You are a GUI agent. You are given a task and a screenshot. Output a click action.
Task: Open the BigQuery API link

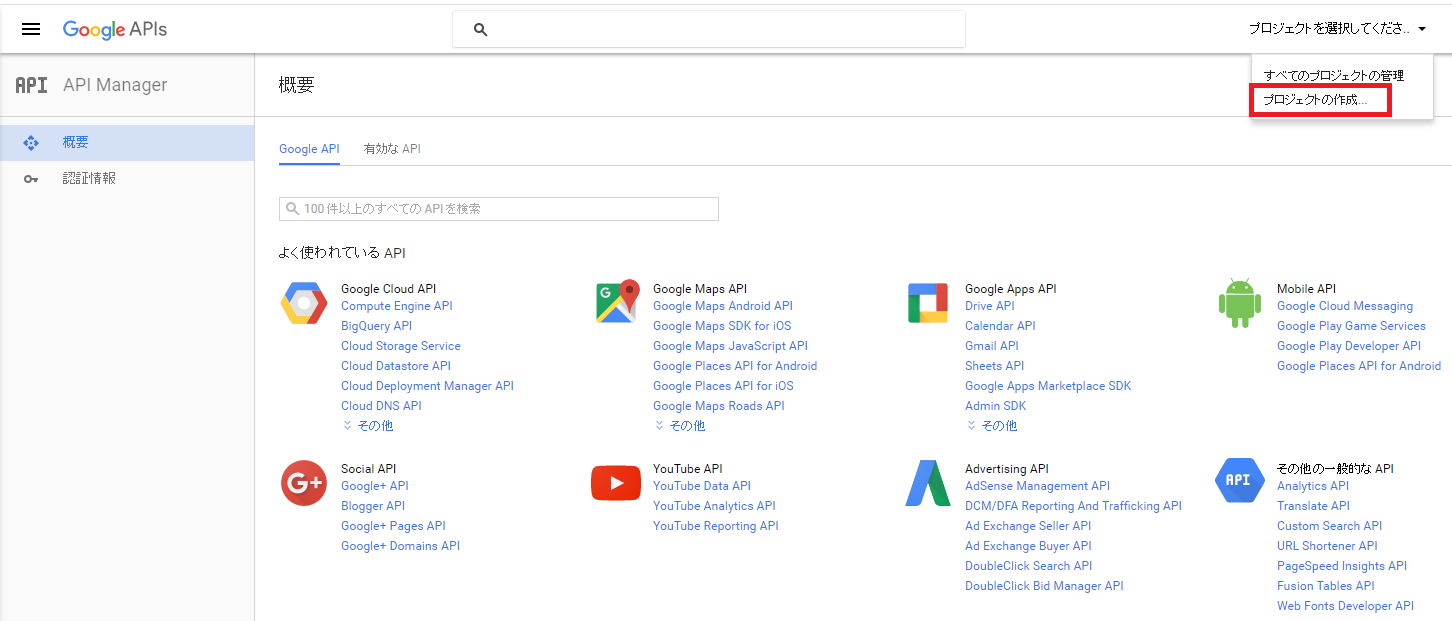coord(376,326)
